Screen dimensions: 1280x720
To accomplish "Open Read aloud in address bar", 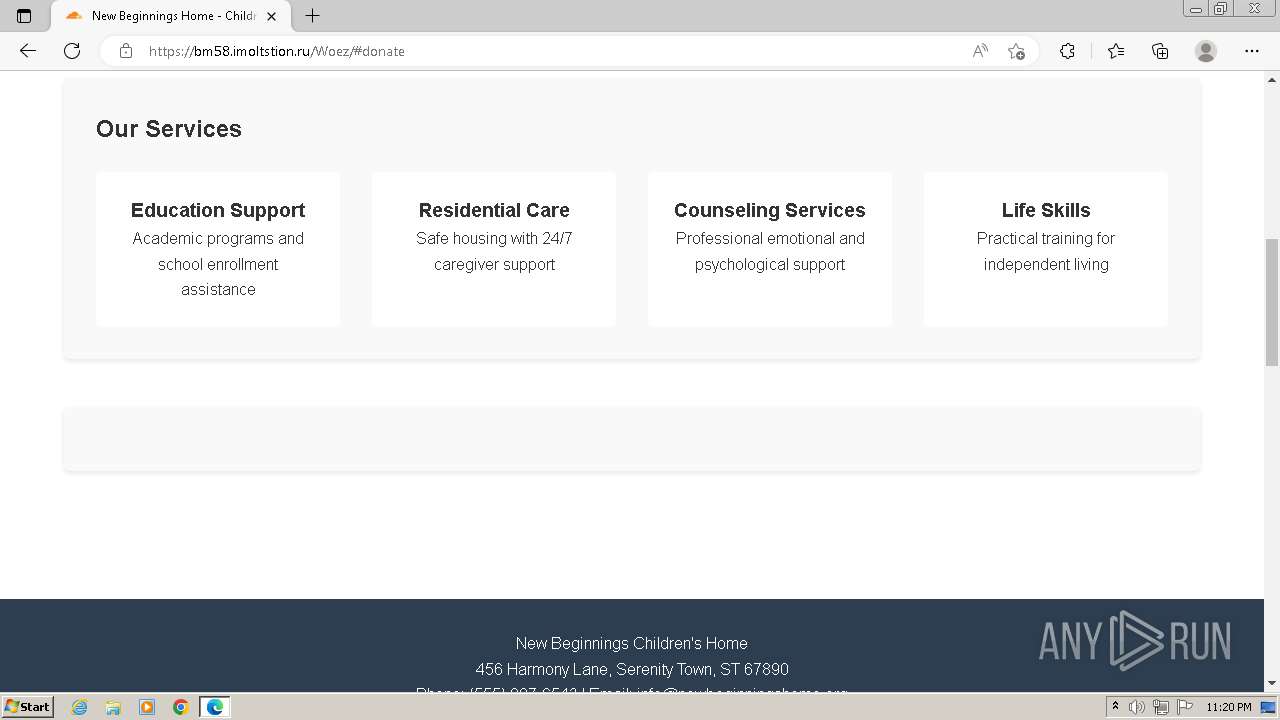I will (x=980, y=51).
